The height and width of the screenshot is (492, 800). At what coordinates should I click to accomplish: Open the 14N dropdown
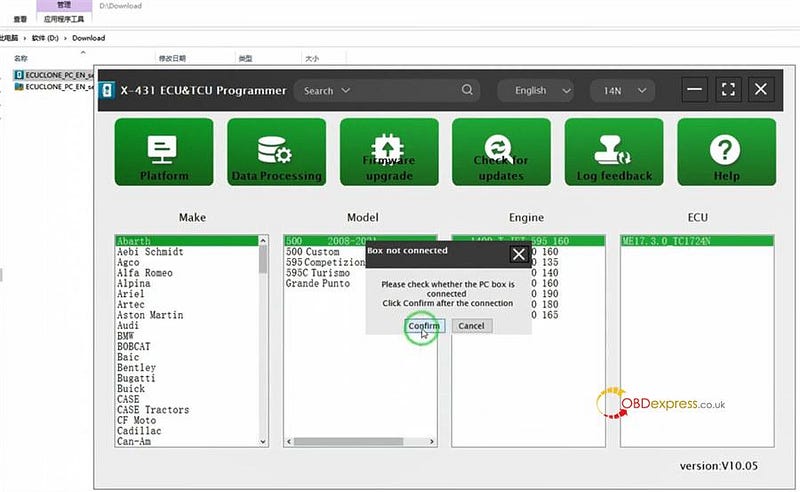coord(622,91)
